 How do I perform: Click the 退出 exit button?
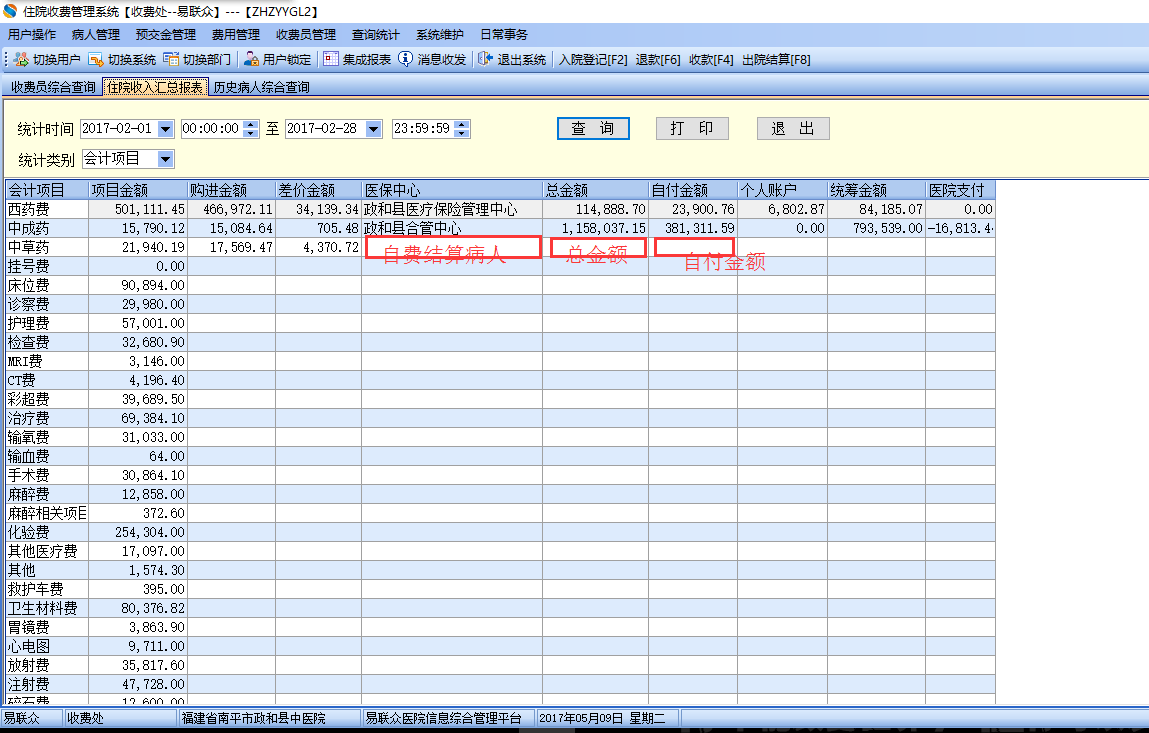(793, 128)
